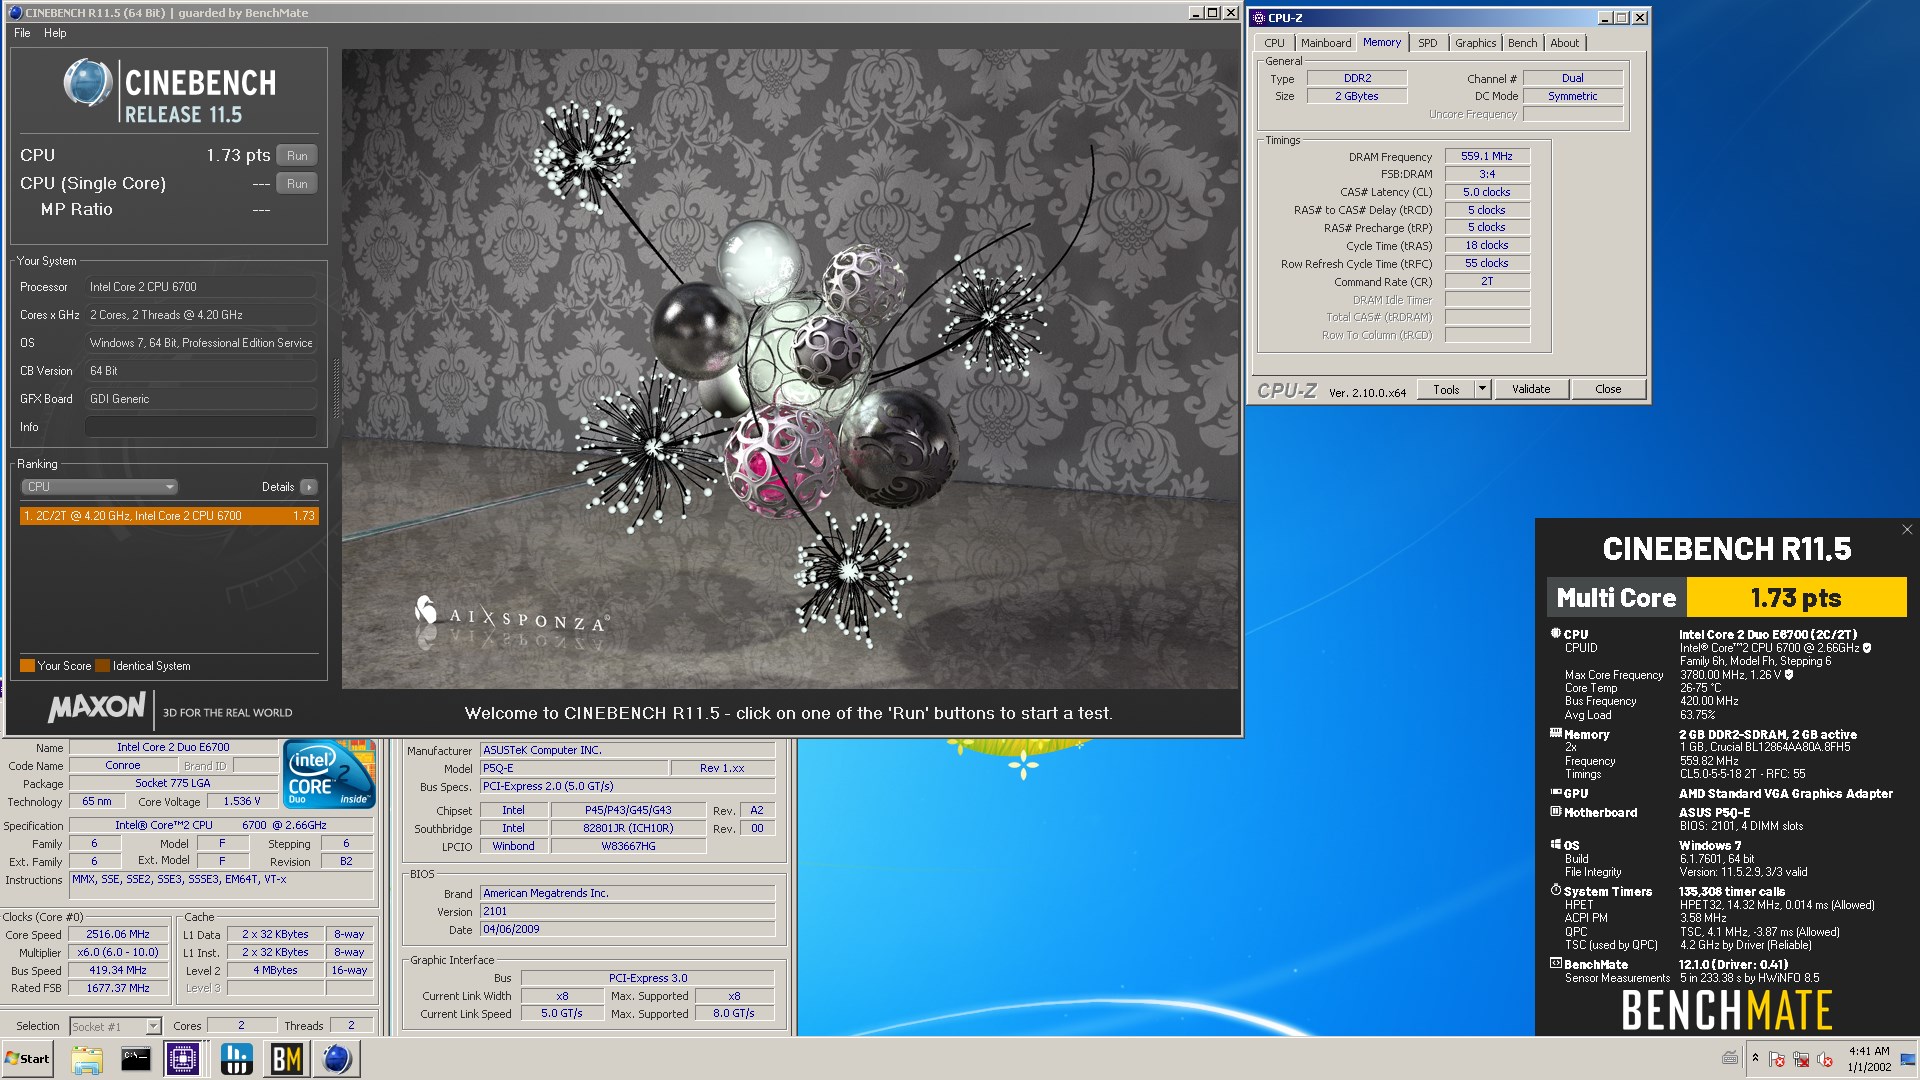Click the Validate button in CPU-Z

click(1531, 390)
